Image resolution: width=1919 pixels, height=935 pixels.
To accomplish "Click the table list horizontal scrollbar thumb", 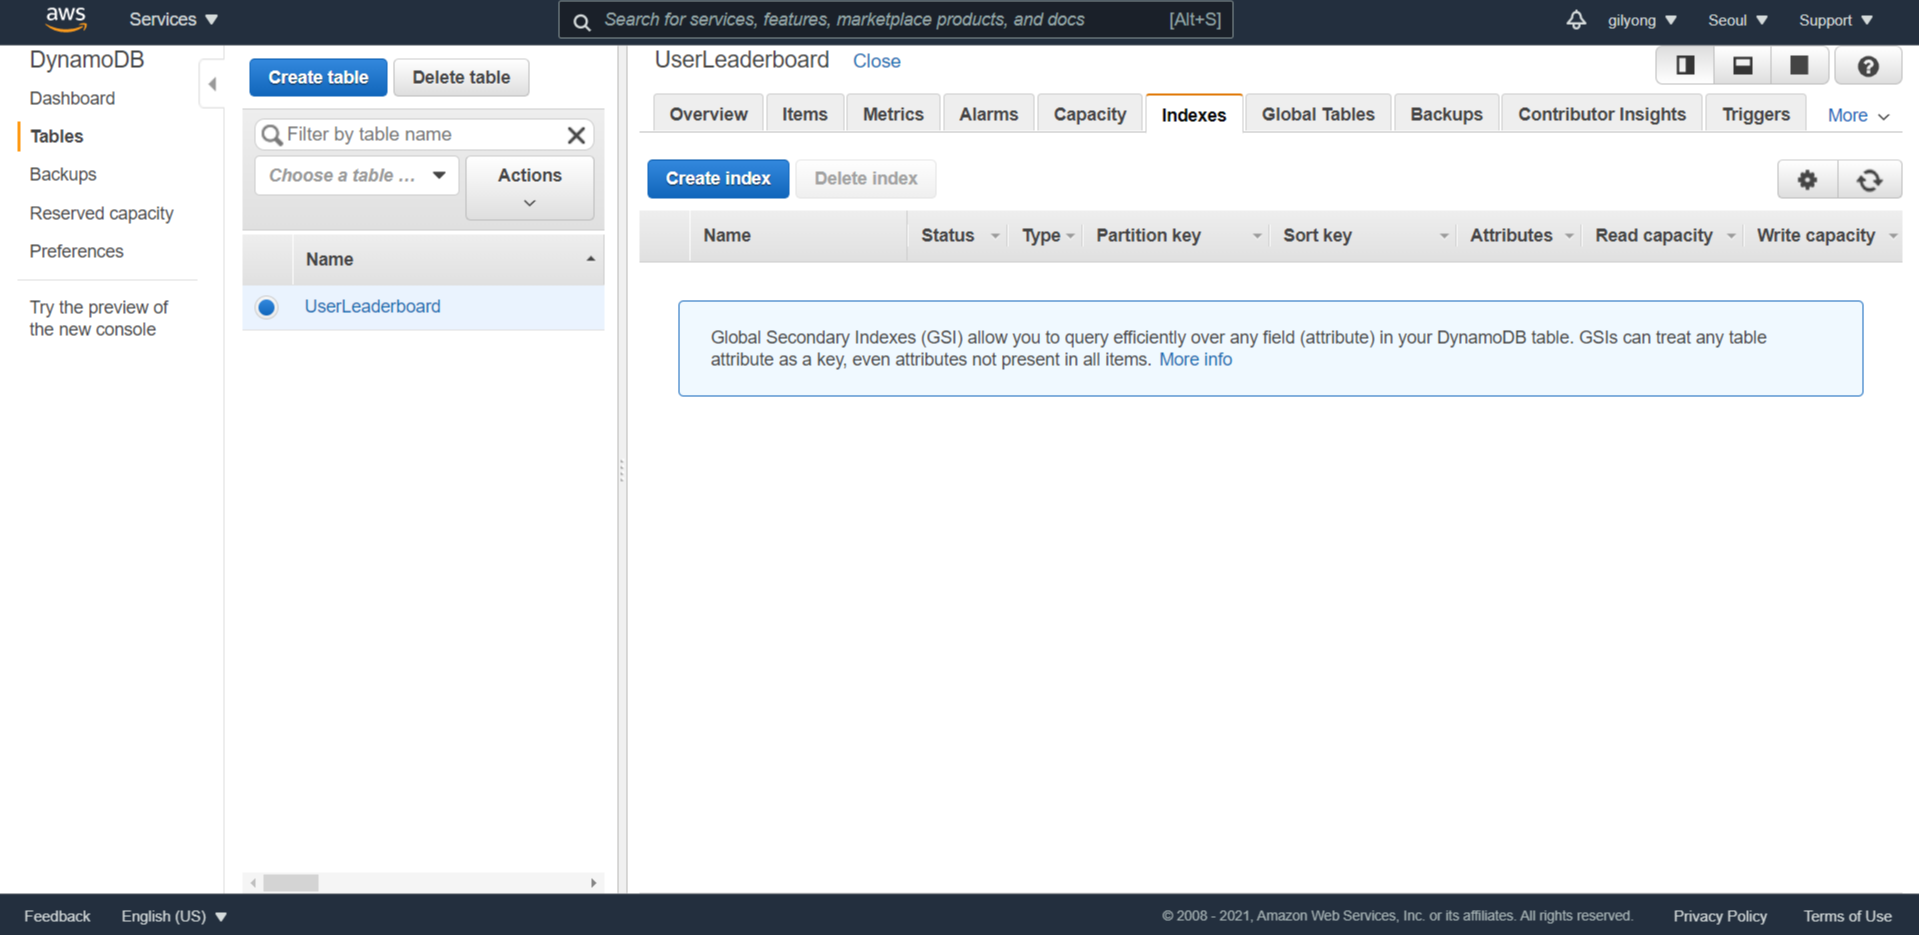I will click(x=291, y=883).
